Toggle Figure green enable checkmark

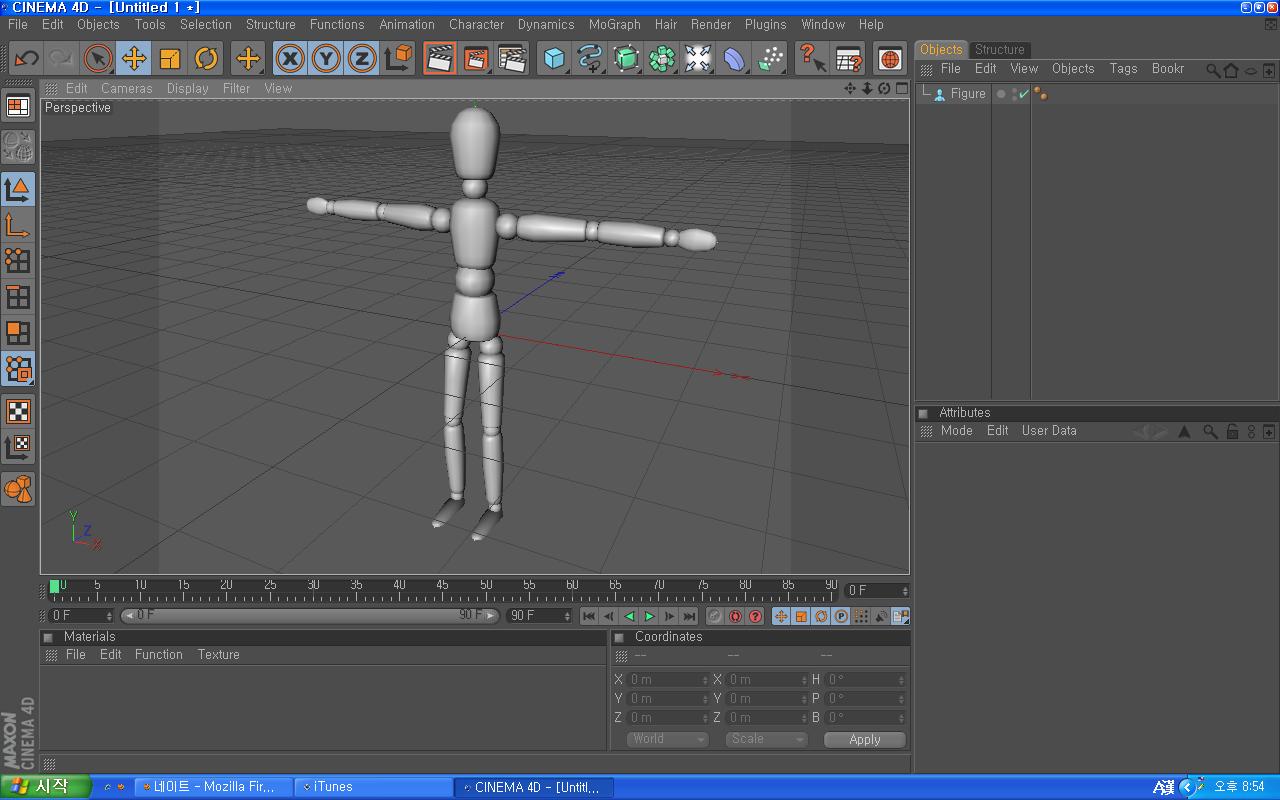tap(1023, 94)
